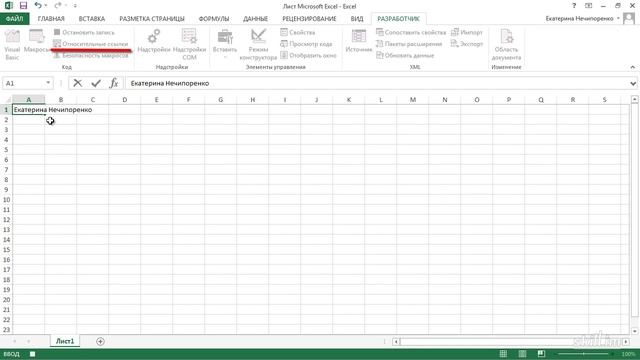Open the Екатерина Нечипоренко account menu
The height and width of the screenshot is (360, 640).
tap(582, 19)
